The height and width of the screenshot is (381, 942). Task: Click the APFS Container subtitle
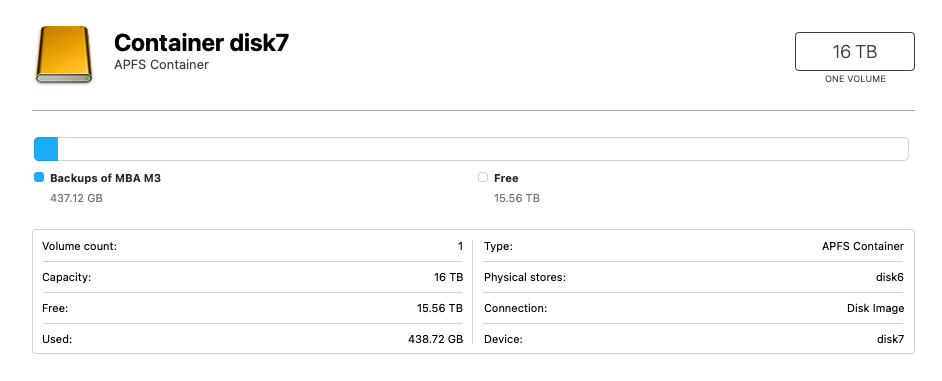(x=161, y=65)
